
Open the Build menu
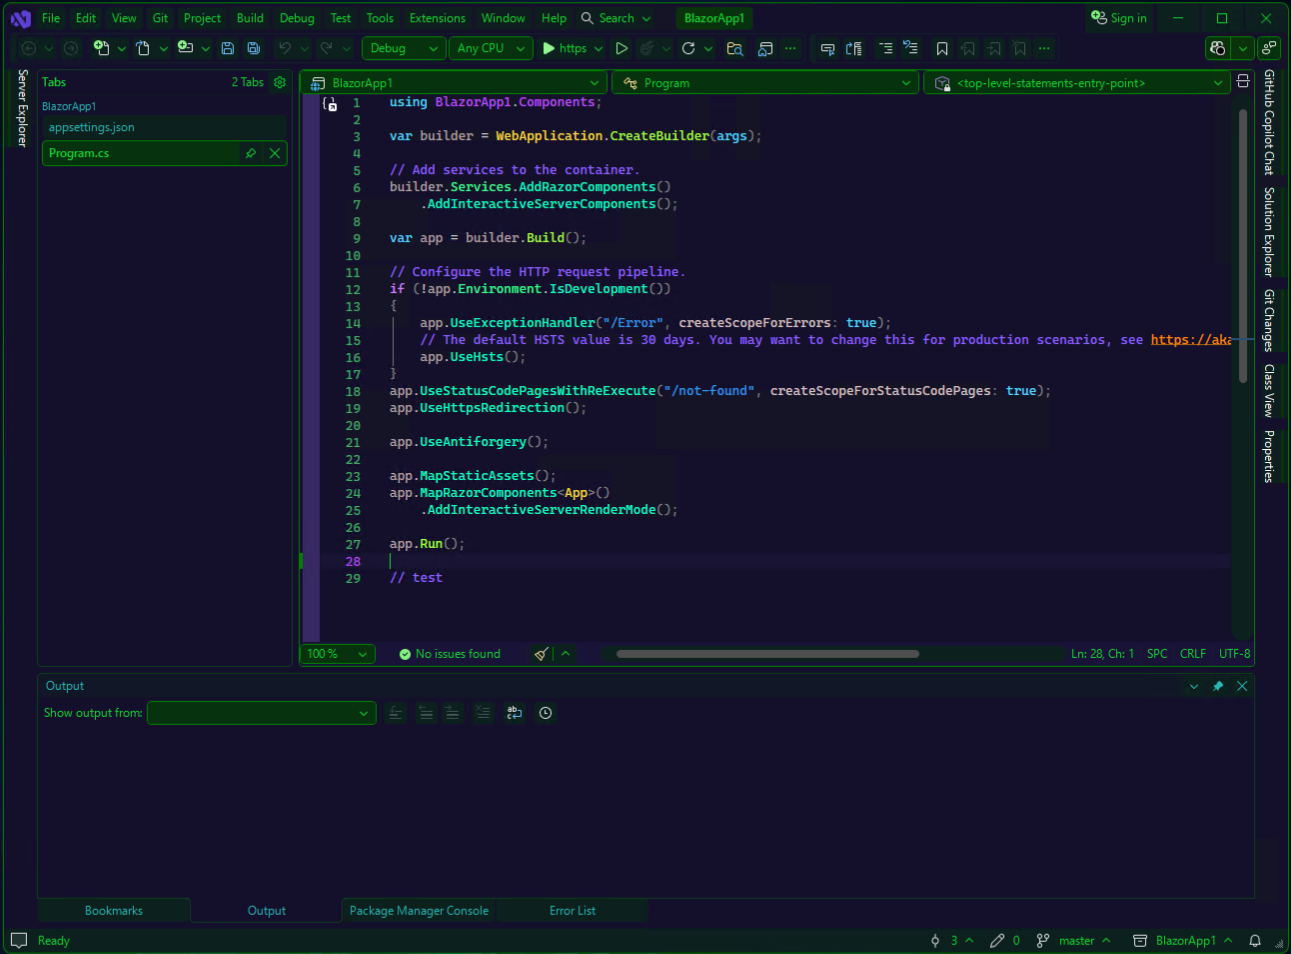[250, 18]
